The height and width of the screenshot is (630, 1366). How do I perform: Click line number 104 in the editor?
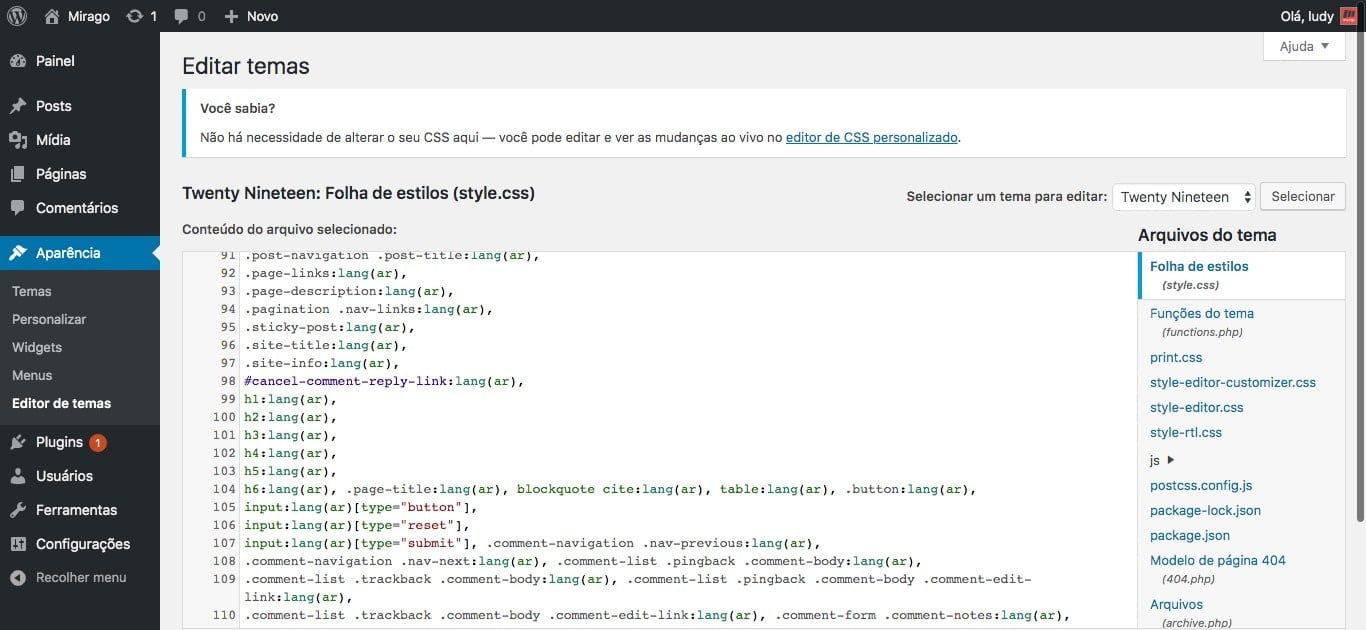tap(224, 489)
